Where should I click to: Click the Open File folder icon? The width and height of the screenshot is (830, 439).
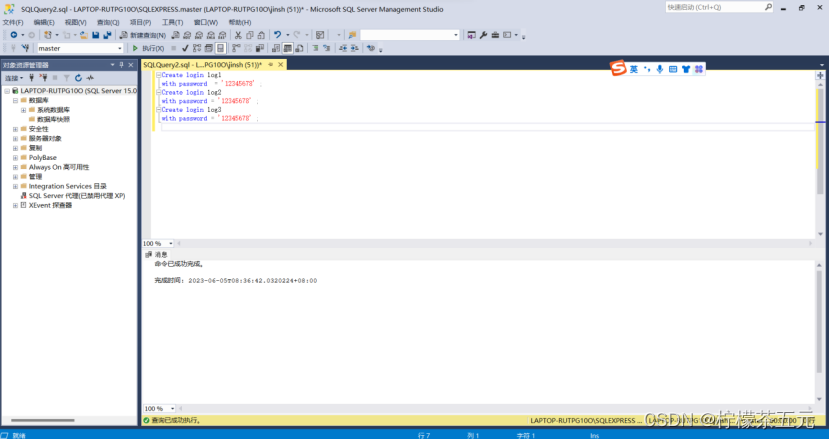click(x=84, y=35)
